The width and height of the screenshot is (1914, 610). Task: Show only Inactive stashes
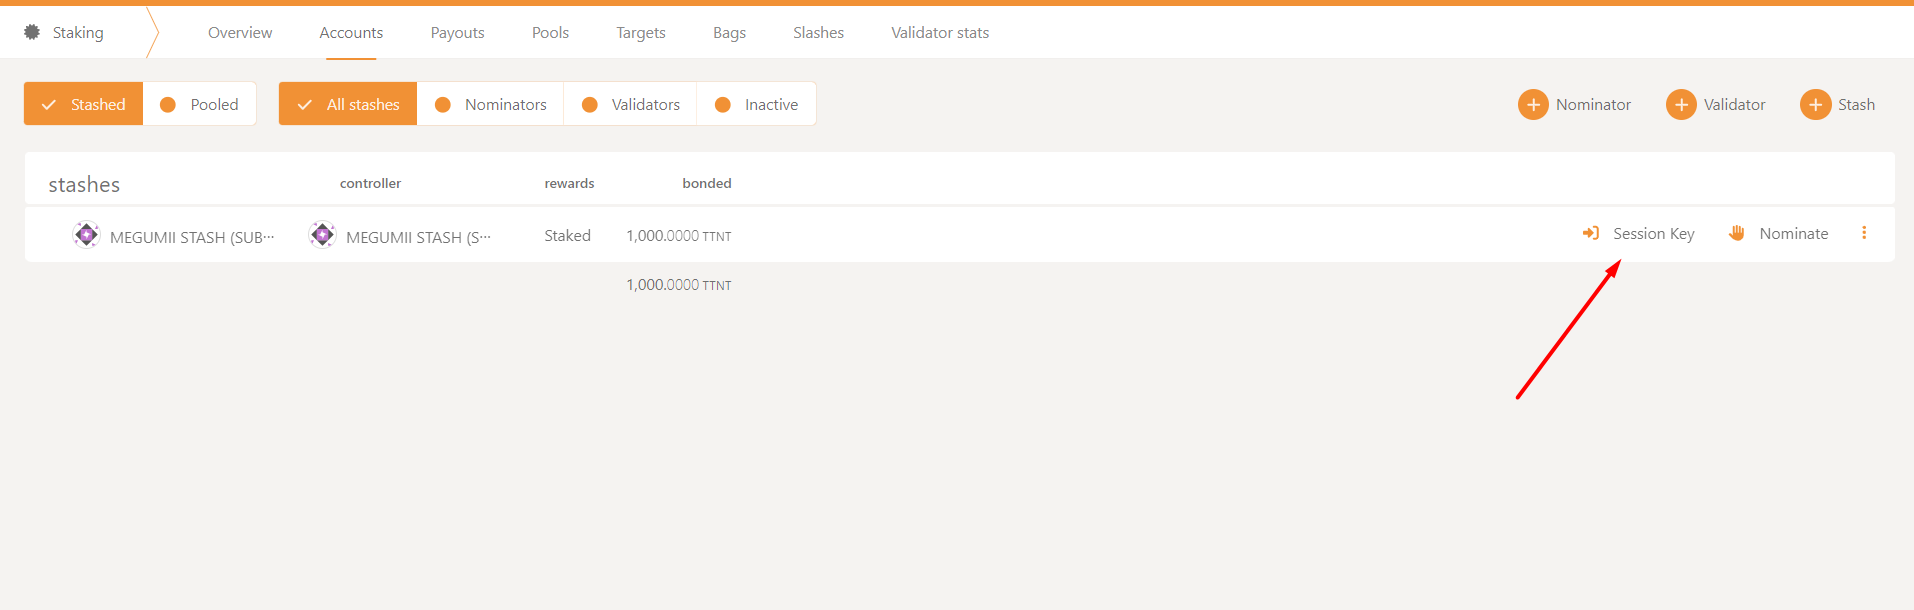[757, 104]
